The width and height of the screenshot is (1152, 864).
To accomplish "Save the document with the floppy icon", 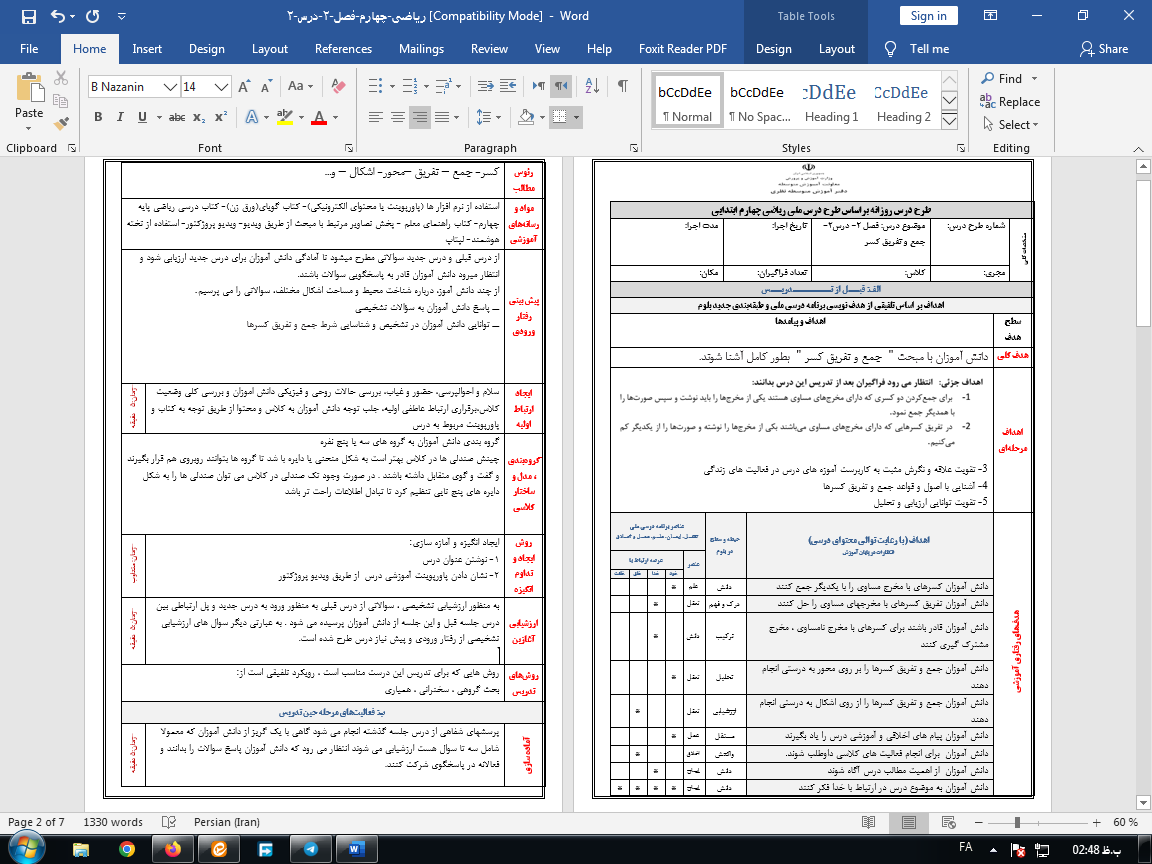I will (x=29, y=16).
